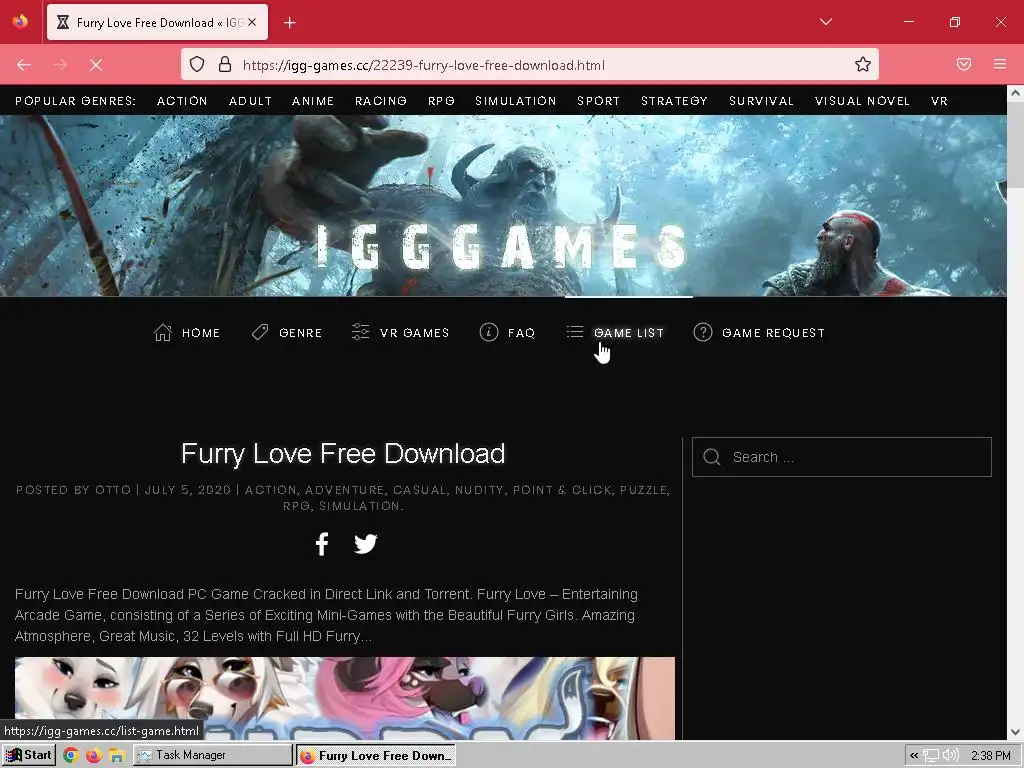Select the Furry Love Free Download browser tab
The width and height of the screenshot is (1024, 768).
157,22
